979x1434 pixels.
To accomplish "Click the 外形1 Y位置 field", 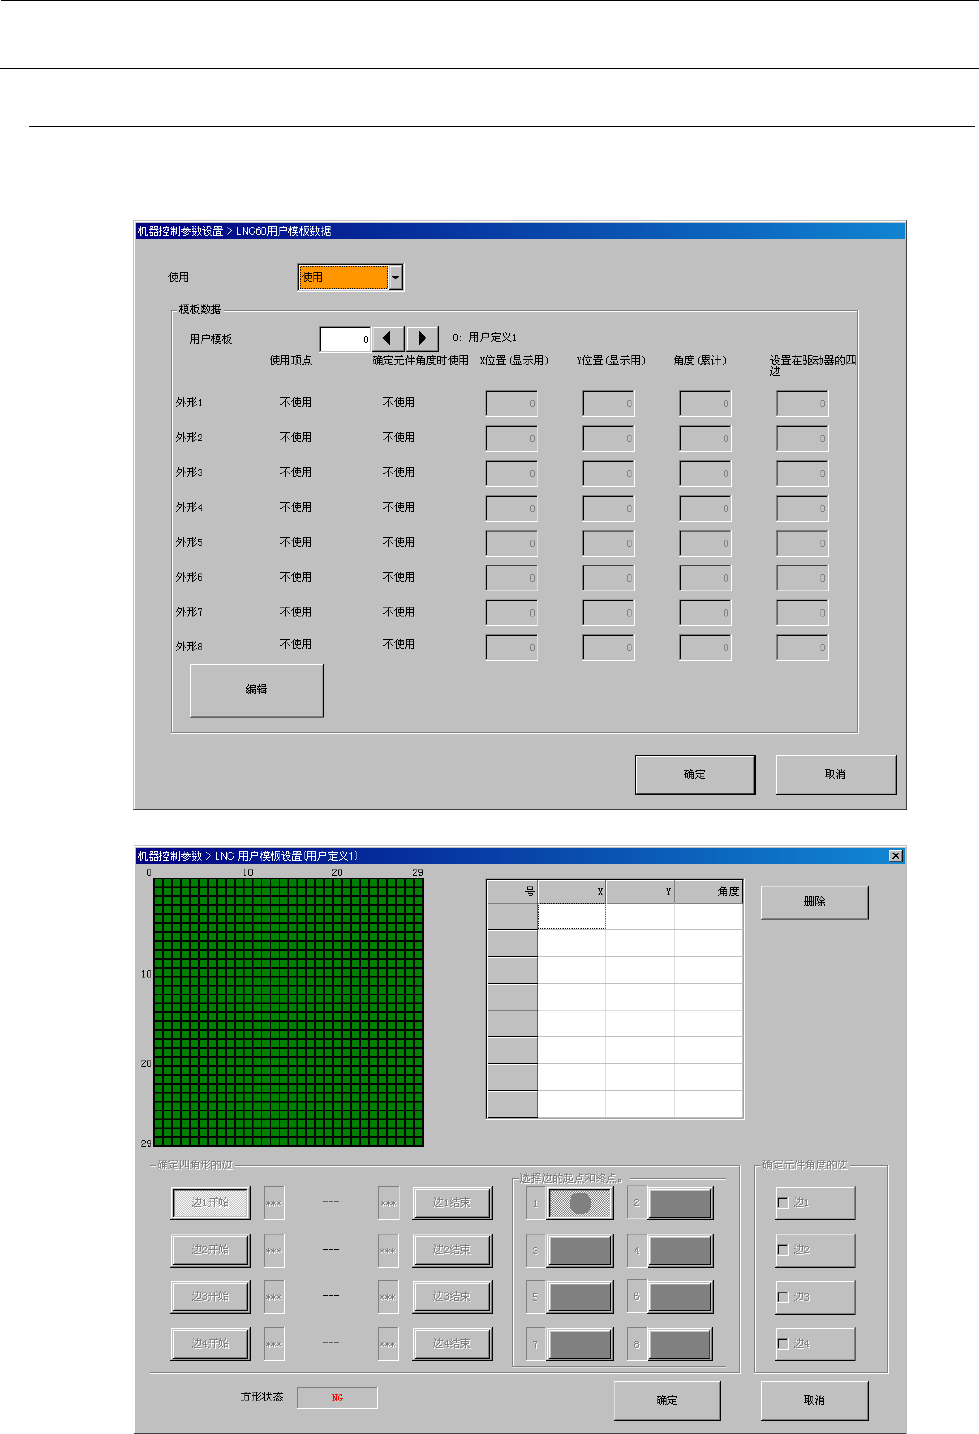I will [609, 403].
